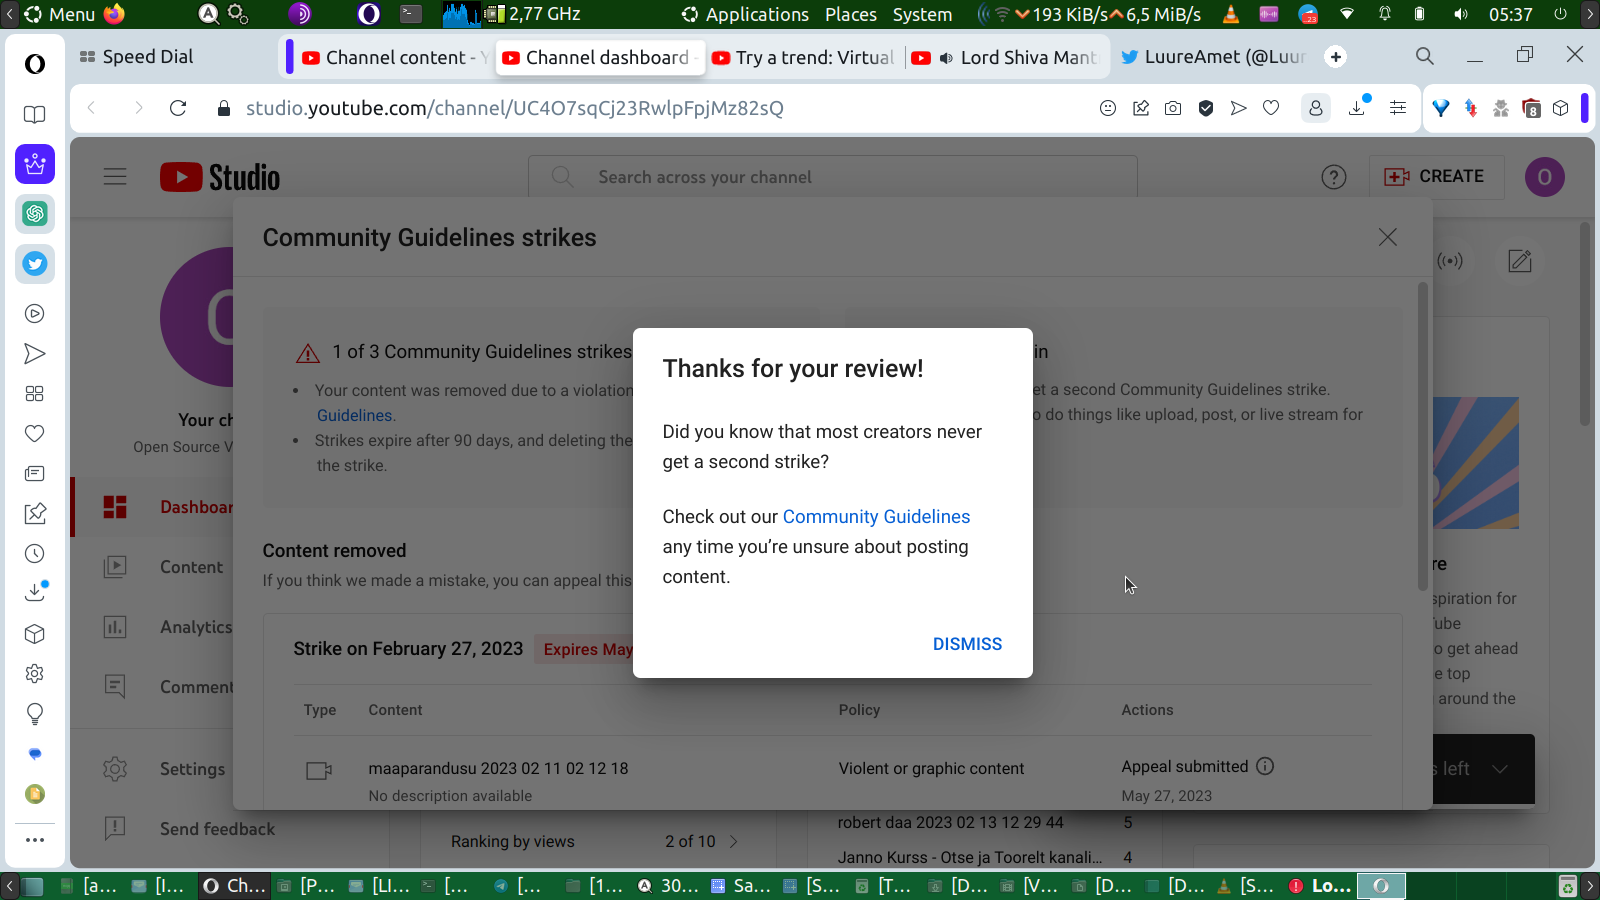Click the browser address bar URL
Viewport: 1600px width, 900px height.
[x=514, y=108]
